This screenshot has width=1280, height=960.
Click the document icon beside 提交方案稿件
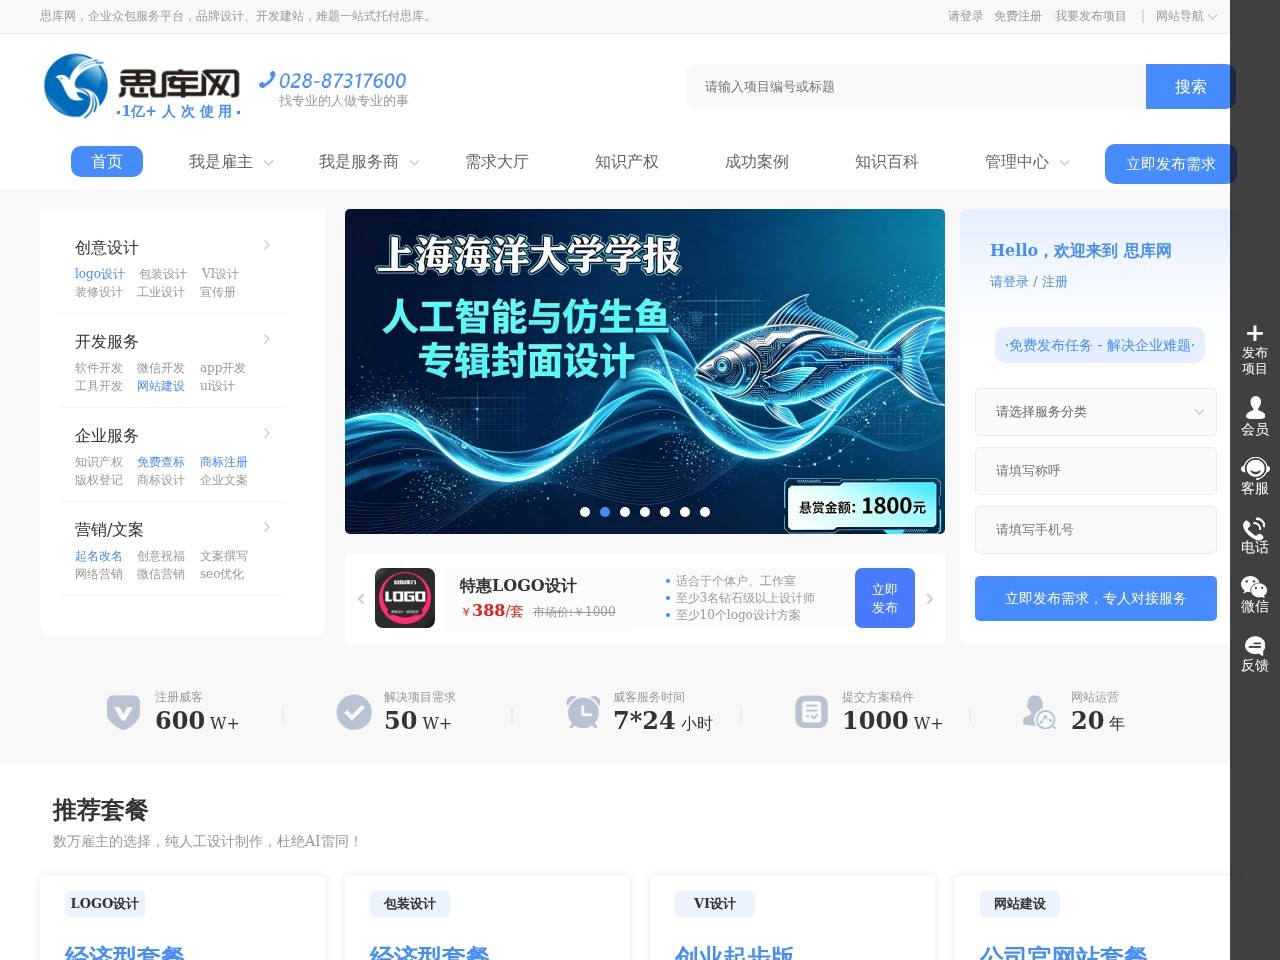tap(811, 712)
